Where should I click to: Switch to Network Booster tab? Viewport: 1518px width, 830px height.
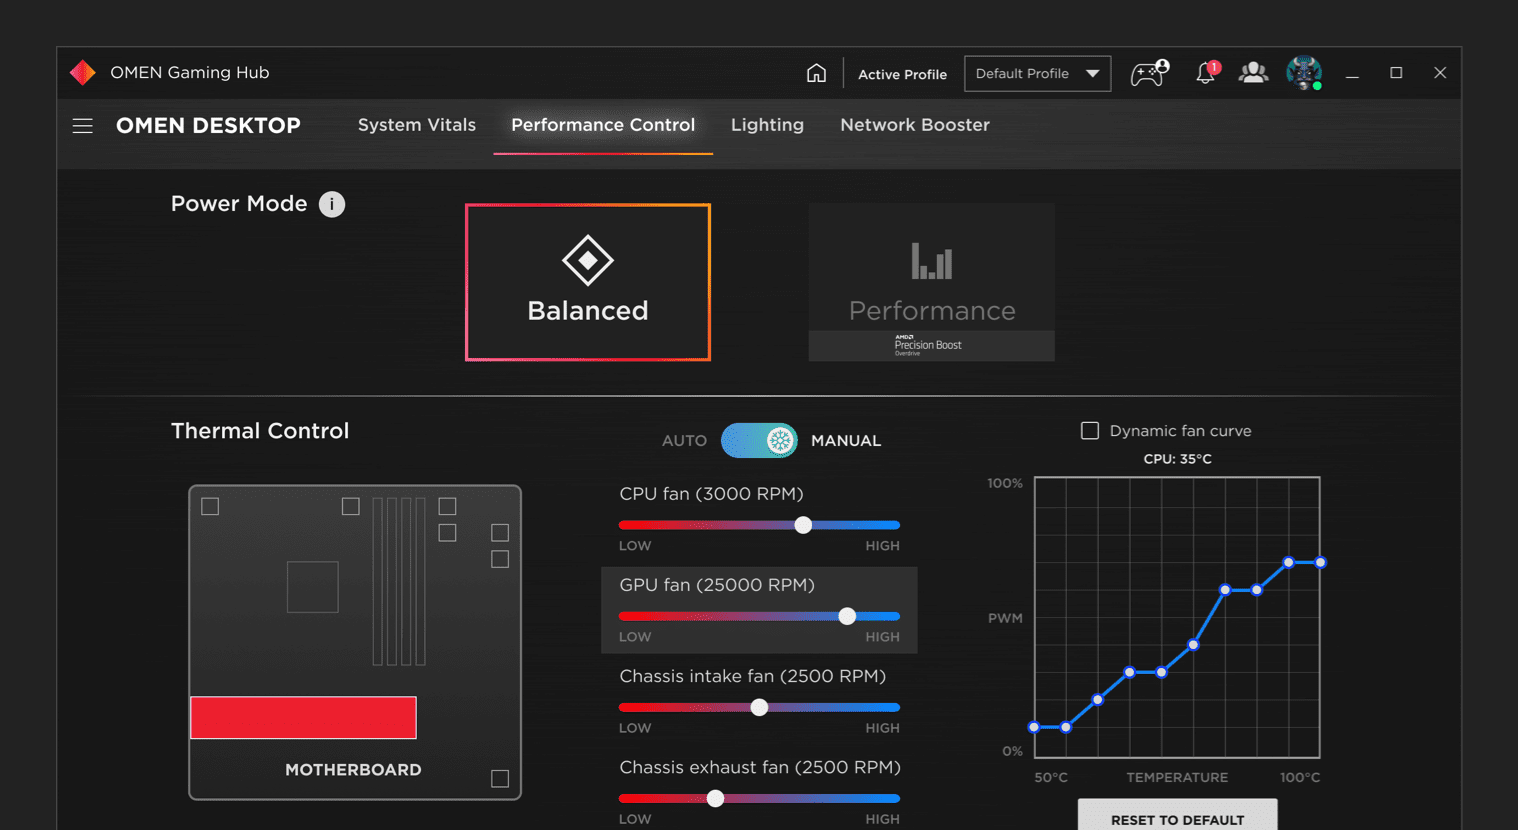[915, 125]
